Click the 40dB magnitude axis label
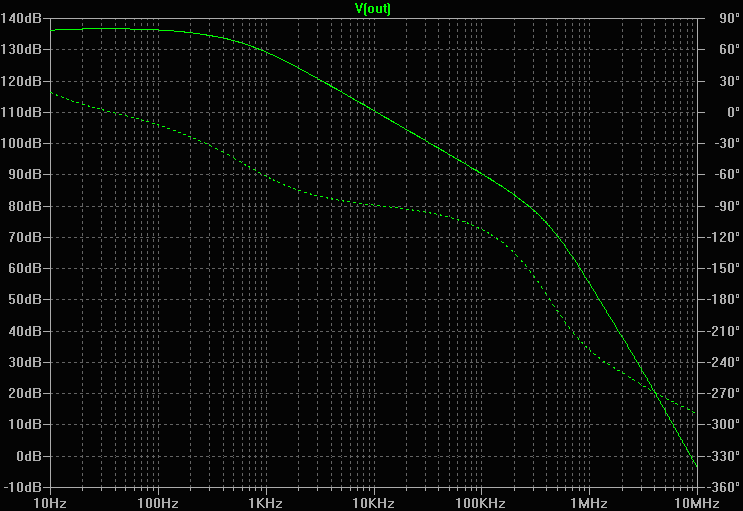This screenshot has height=511, width=743. click(x=25, y=331)
